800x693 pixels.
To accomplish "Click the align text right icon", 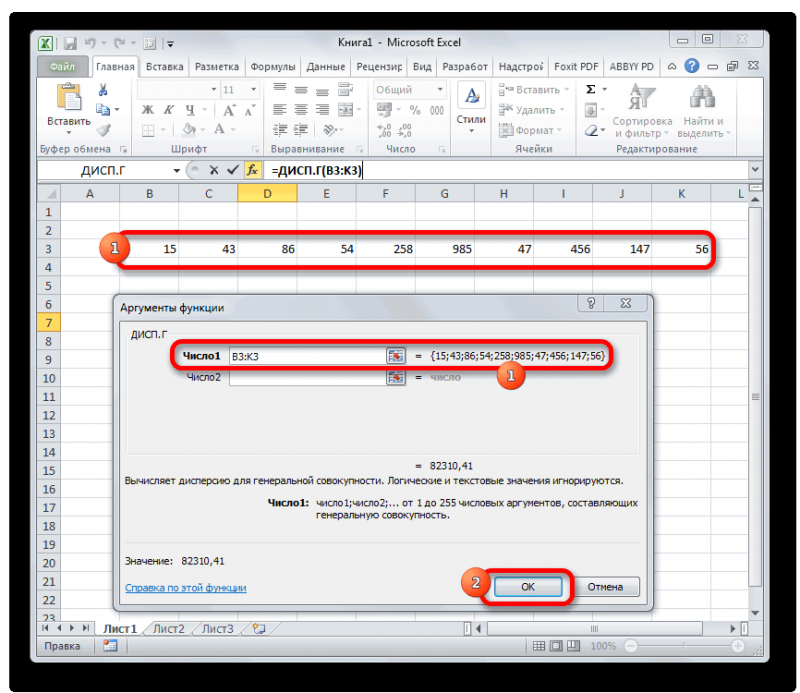I will [322, 110].
